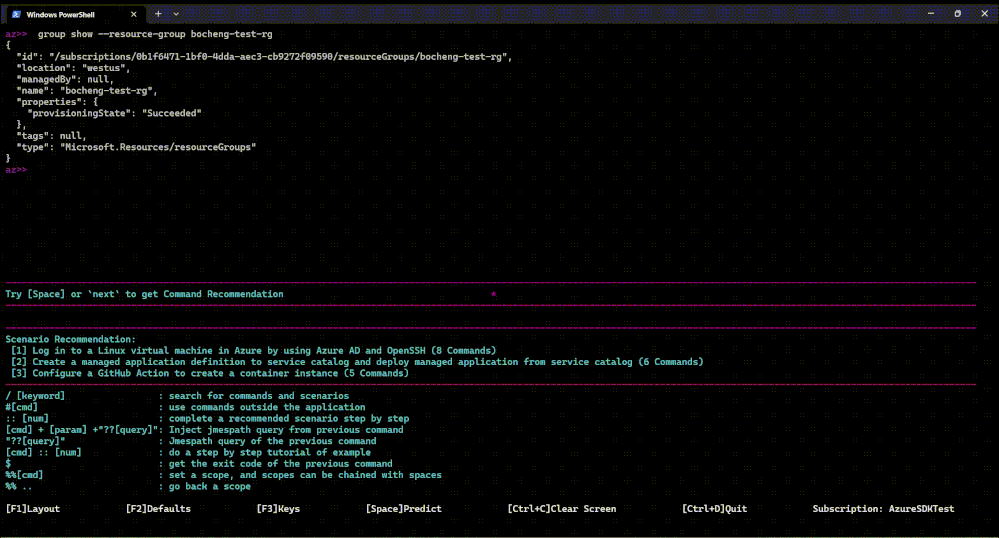
Task: Click scenario [3] Configure a GitHub Action
Action: pyautogui.click(x=210, y=373)
